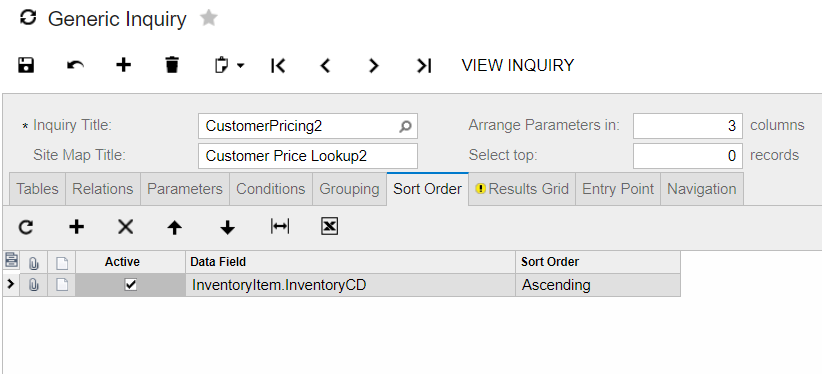The image size is (822, 374).
Task: Switch to the Conditions tab
Action: (271, 189)
